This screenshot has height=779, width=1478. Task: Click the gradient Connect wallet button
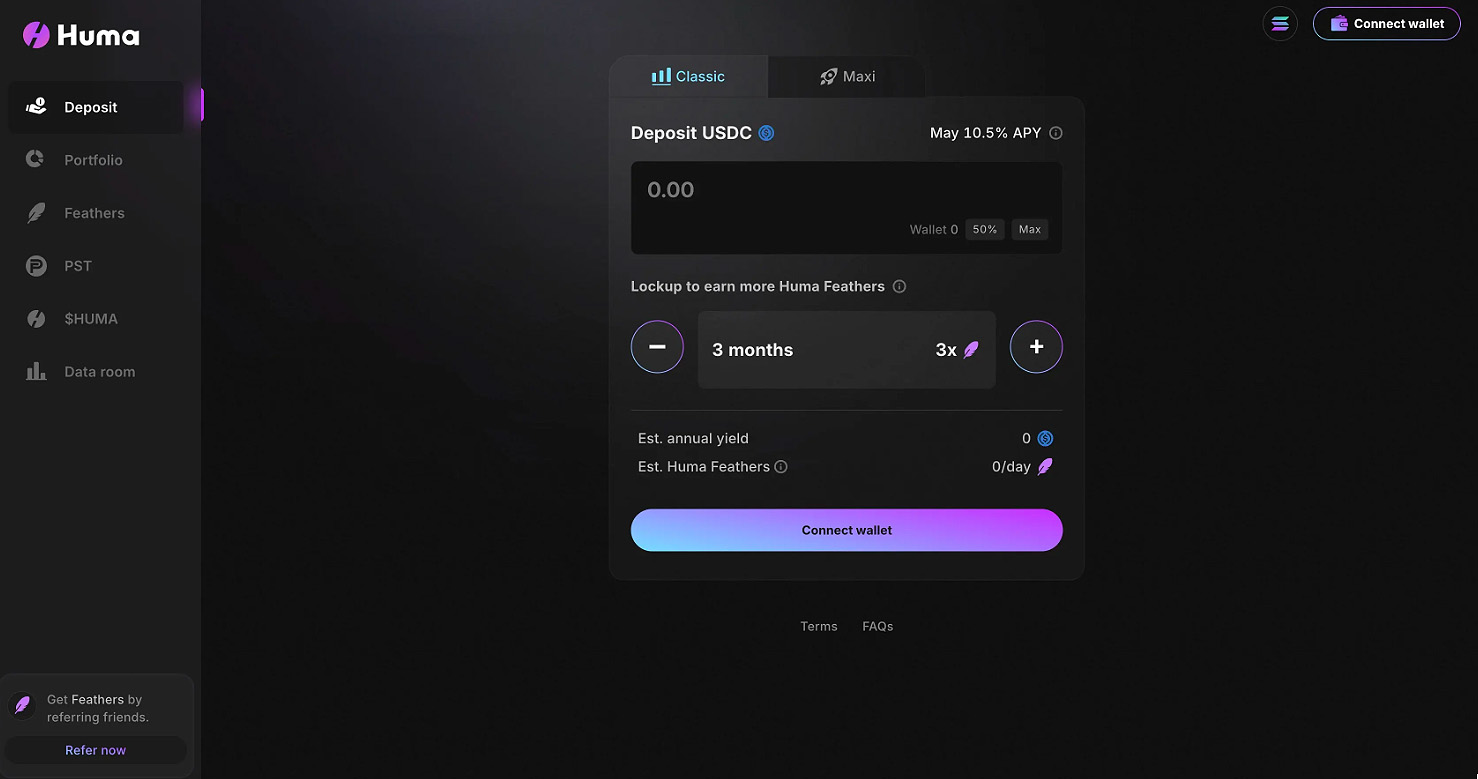click(846, 530)
